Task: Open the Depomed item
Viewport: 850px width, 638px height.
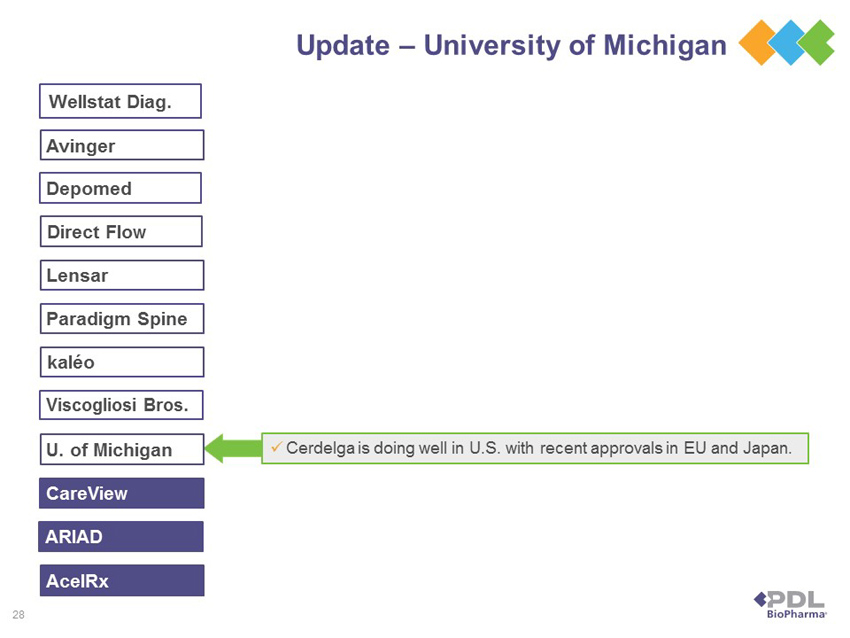Action: click(x=120, y=188)
